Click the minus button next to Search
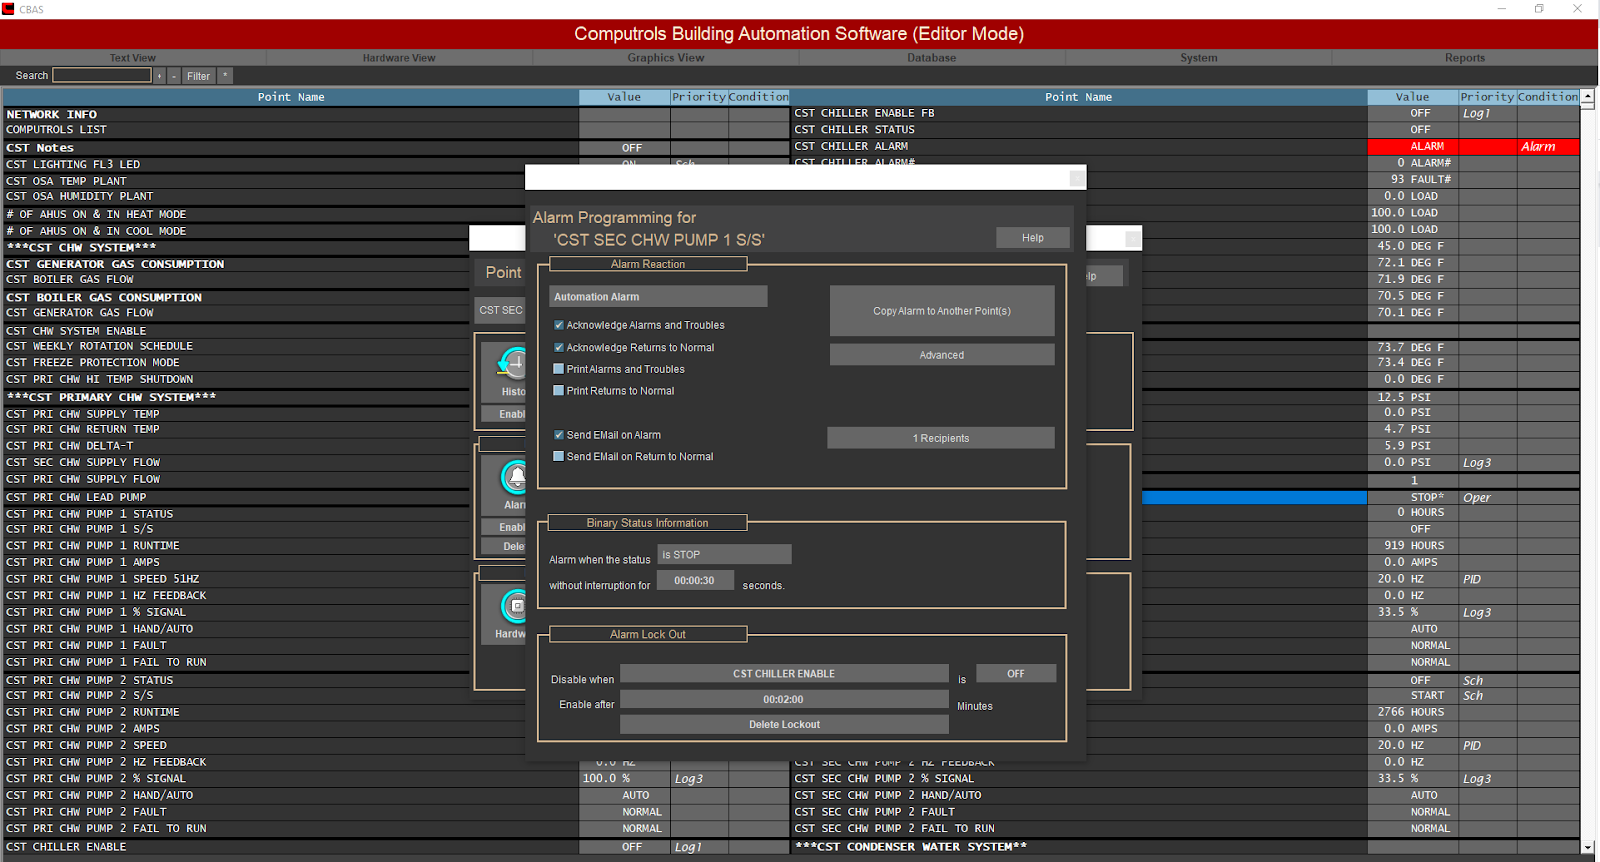 (174, 76)
